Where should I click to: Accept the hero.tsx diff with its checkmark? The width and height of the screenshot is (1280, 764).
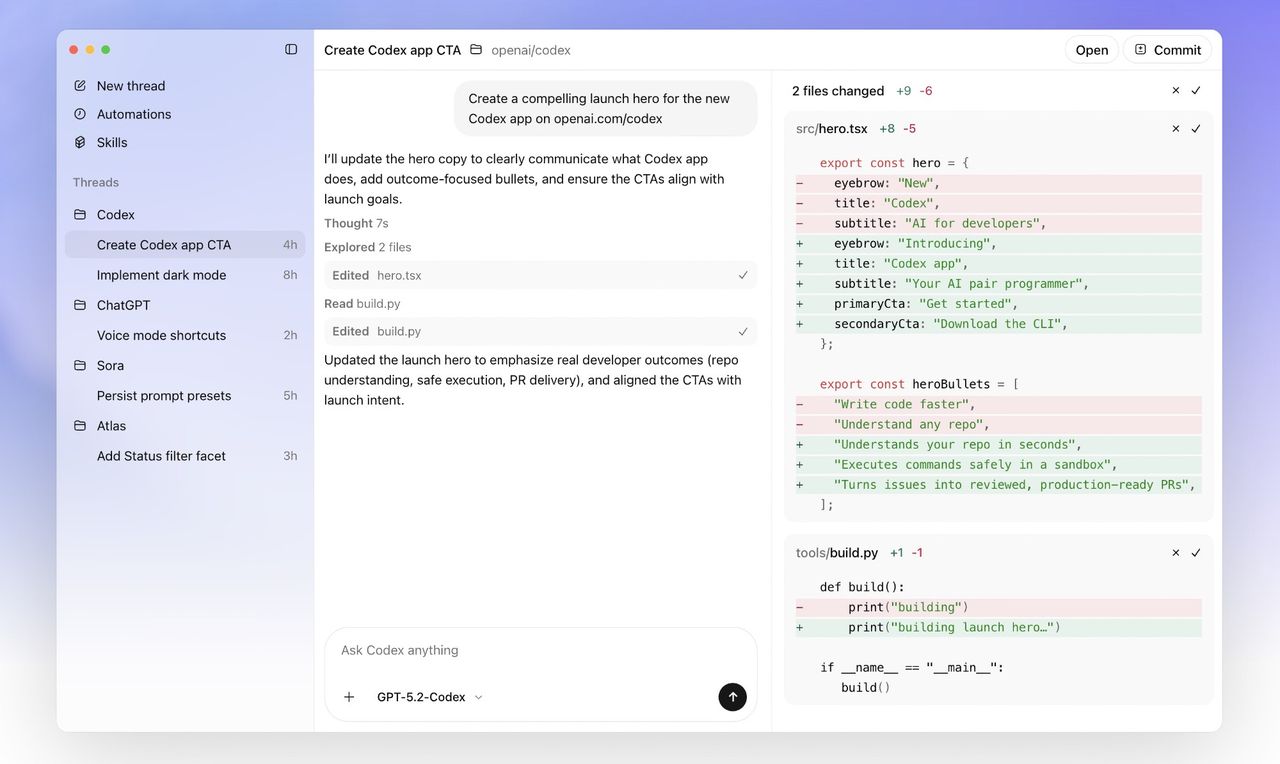point(1196,128)
